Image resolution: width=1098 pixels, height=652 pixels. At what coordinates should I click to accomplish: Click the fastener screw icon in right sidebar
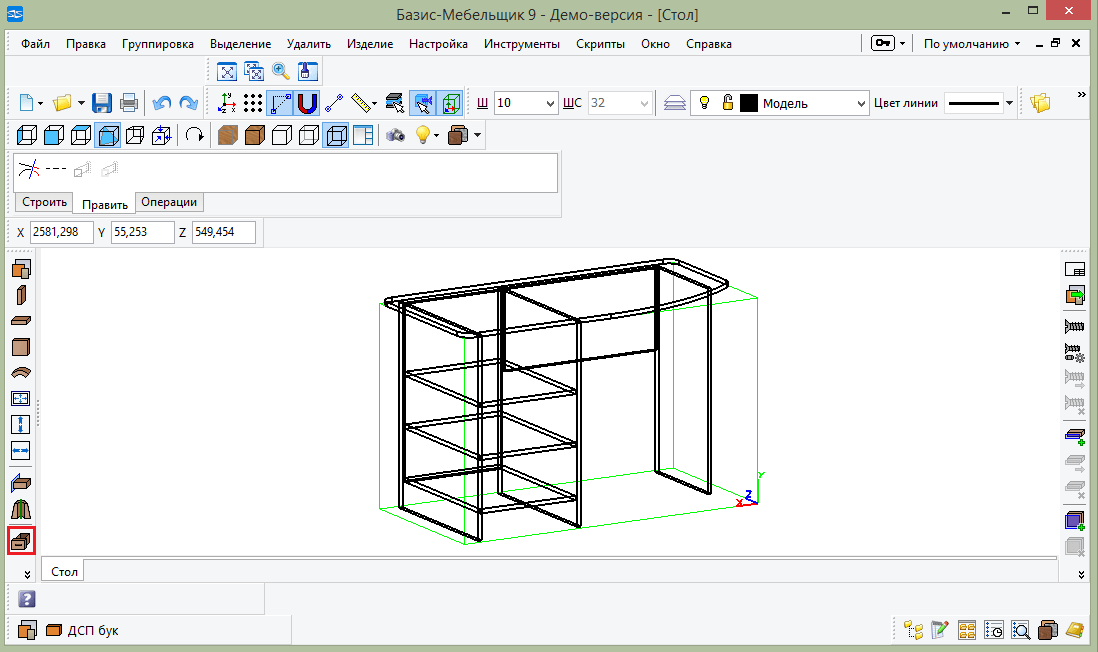click(1074, 326)
